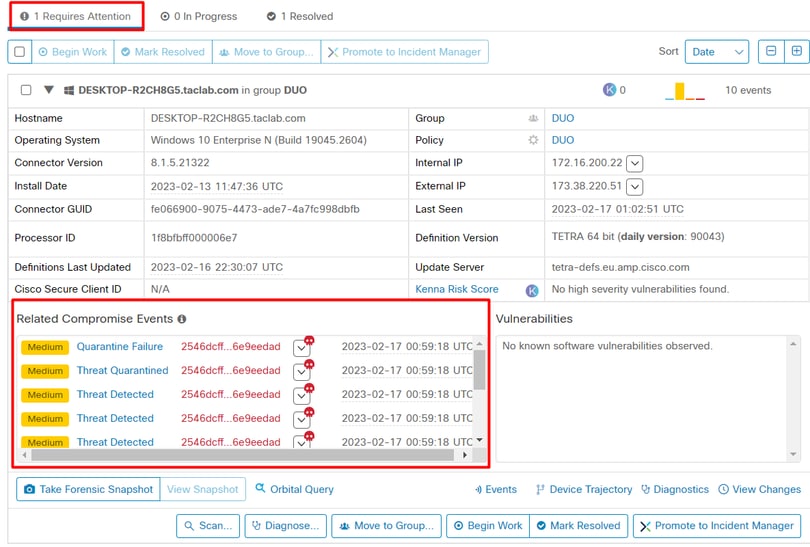Open the Kenna Risk Score link
The height and width of the screenshot is (547, 810).
pyautogui.click(x=457, y=289)
